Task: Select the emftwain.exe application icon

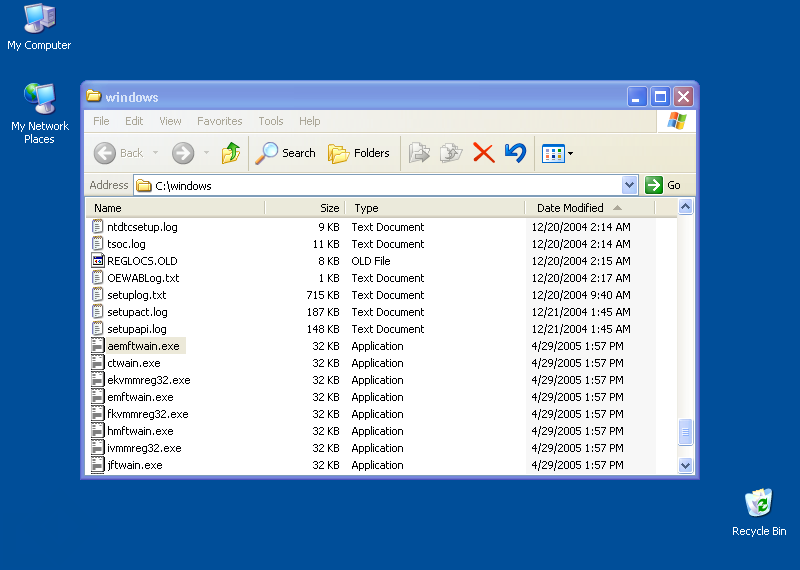Action: tap(97, 396)
